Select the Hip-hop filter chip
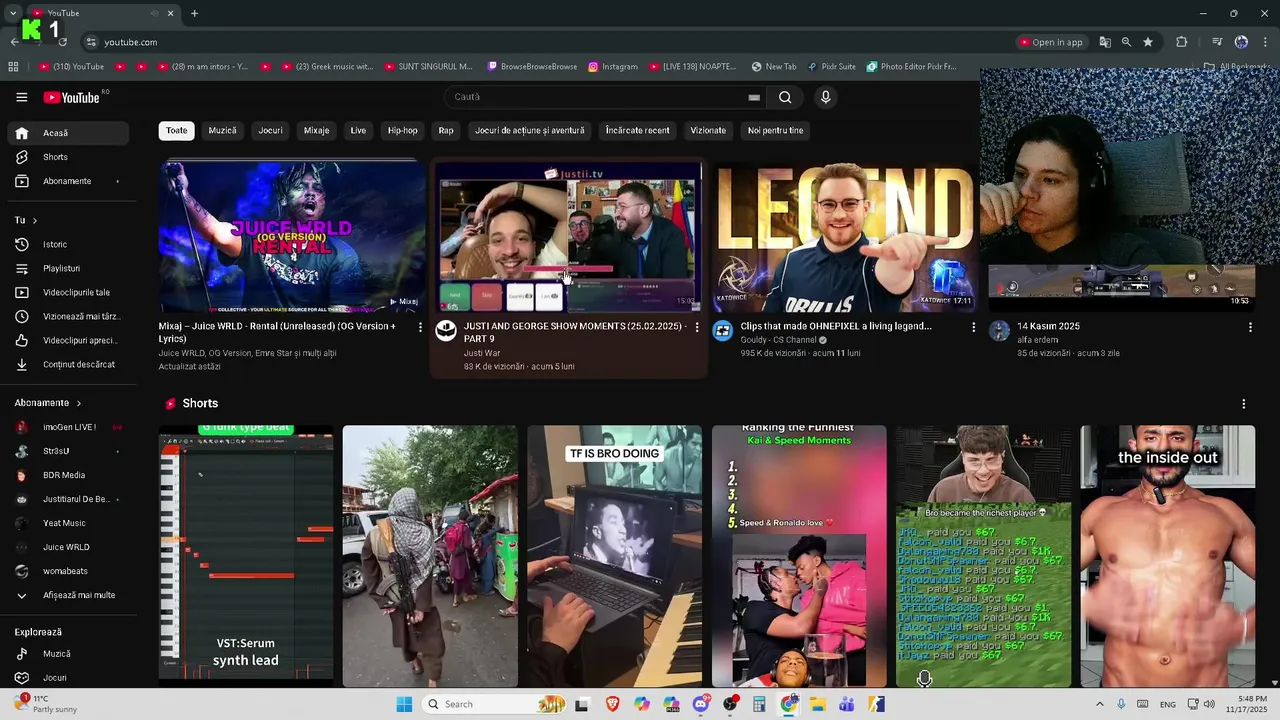The image size is (1280, 720). click(402, 131)
